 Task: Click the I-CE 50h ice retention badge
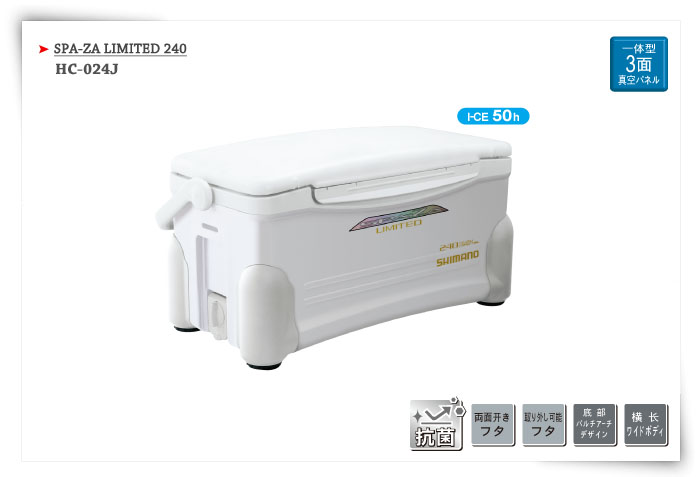coord(493,116)
